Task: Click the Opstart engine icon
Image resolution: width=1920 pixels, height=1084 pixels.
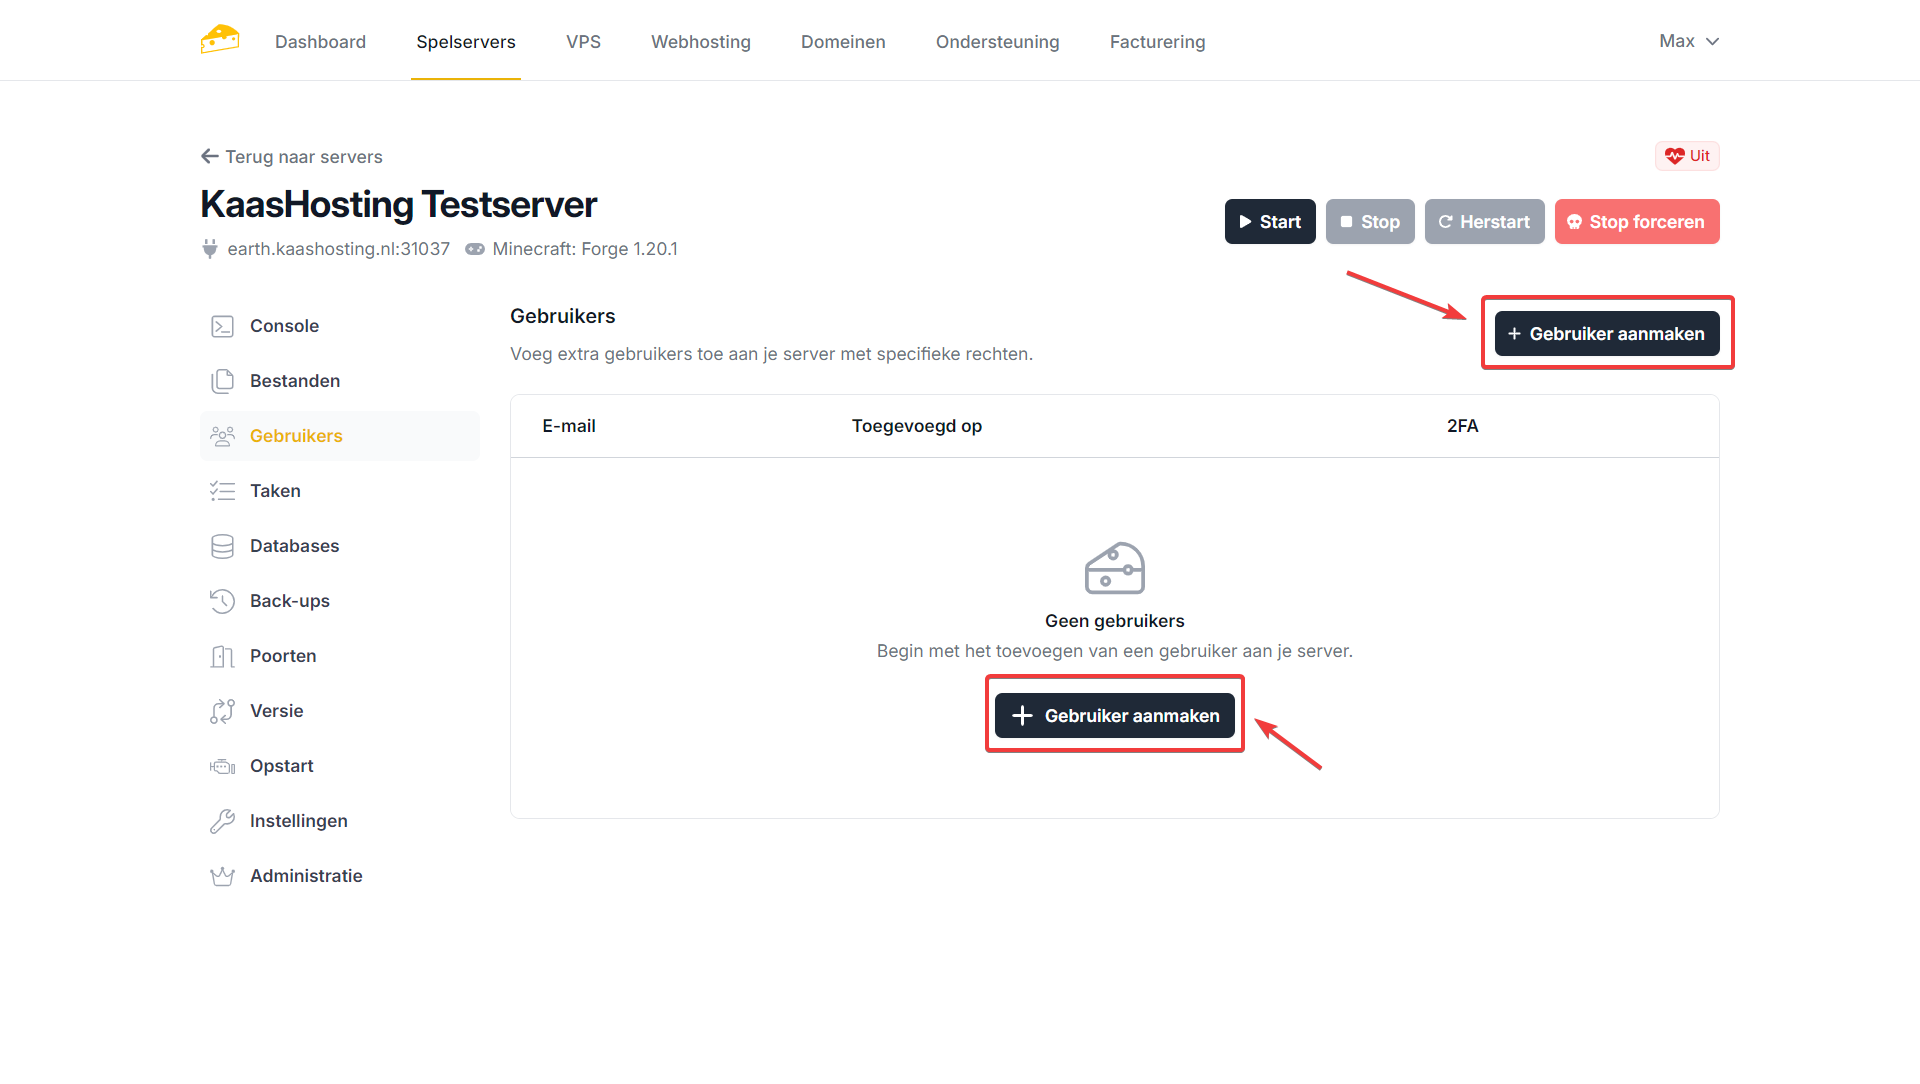Action: pyautogui.click(x=222, y=766)
